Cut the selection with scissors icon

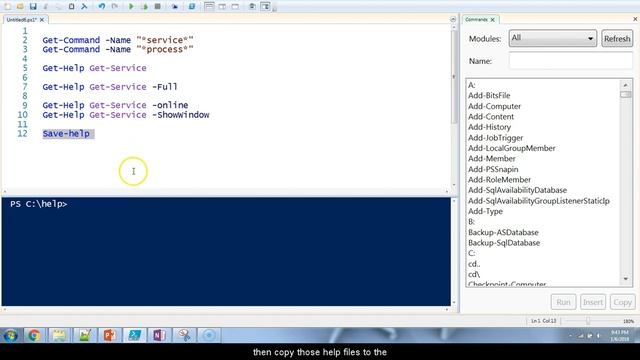[46, 7]
